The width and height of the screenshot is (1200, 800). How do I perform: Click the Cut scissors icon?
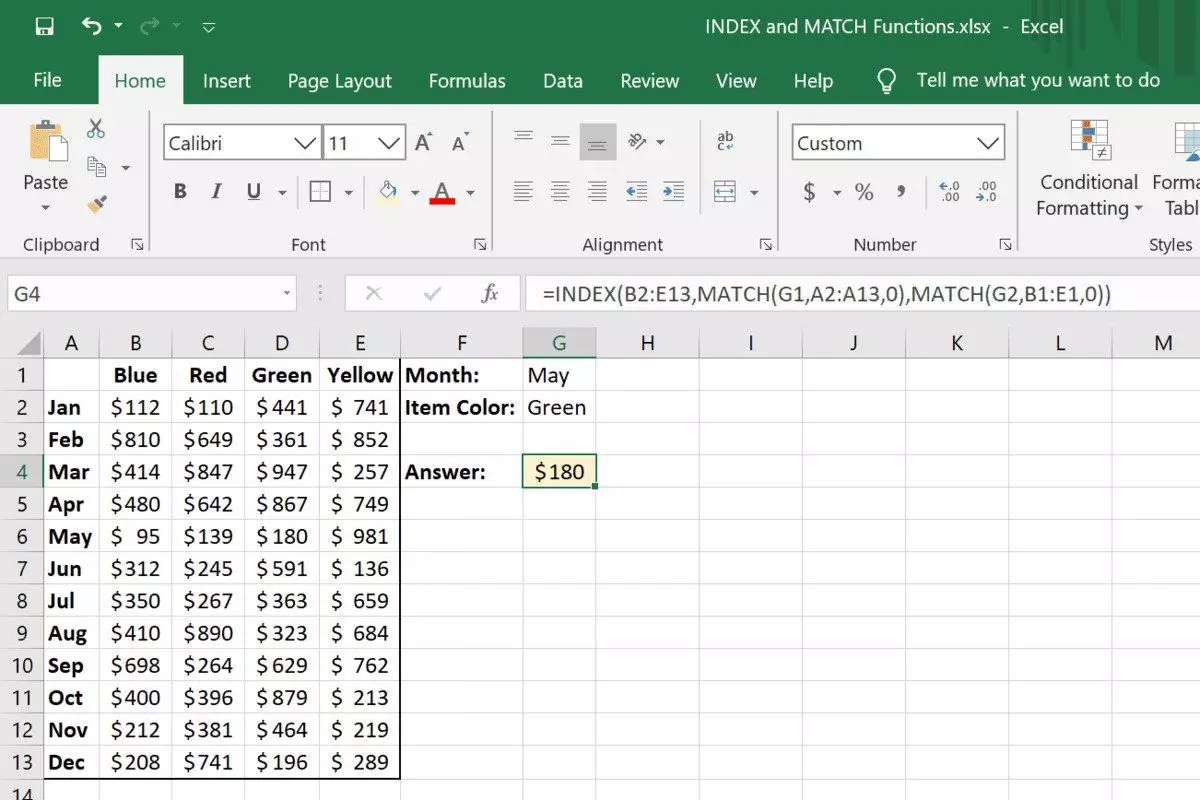click(x=96, y=128)
